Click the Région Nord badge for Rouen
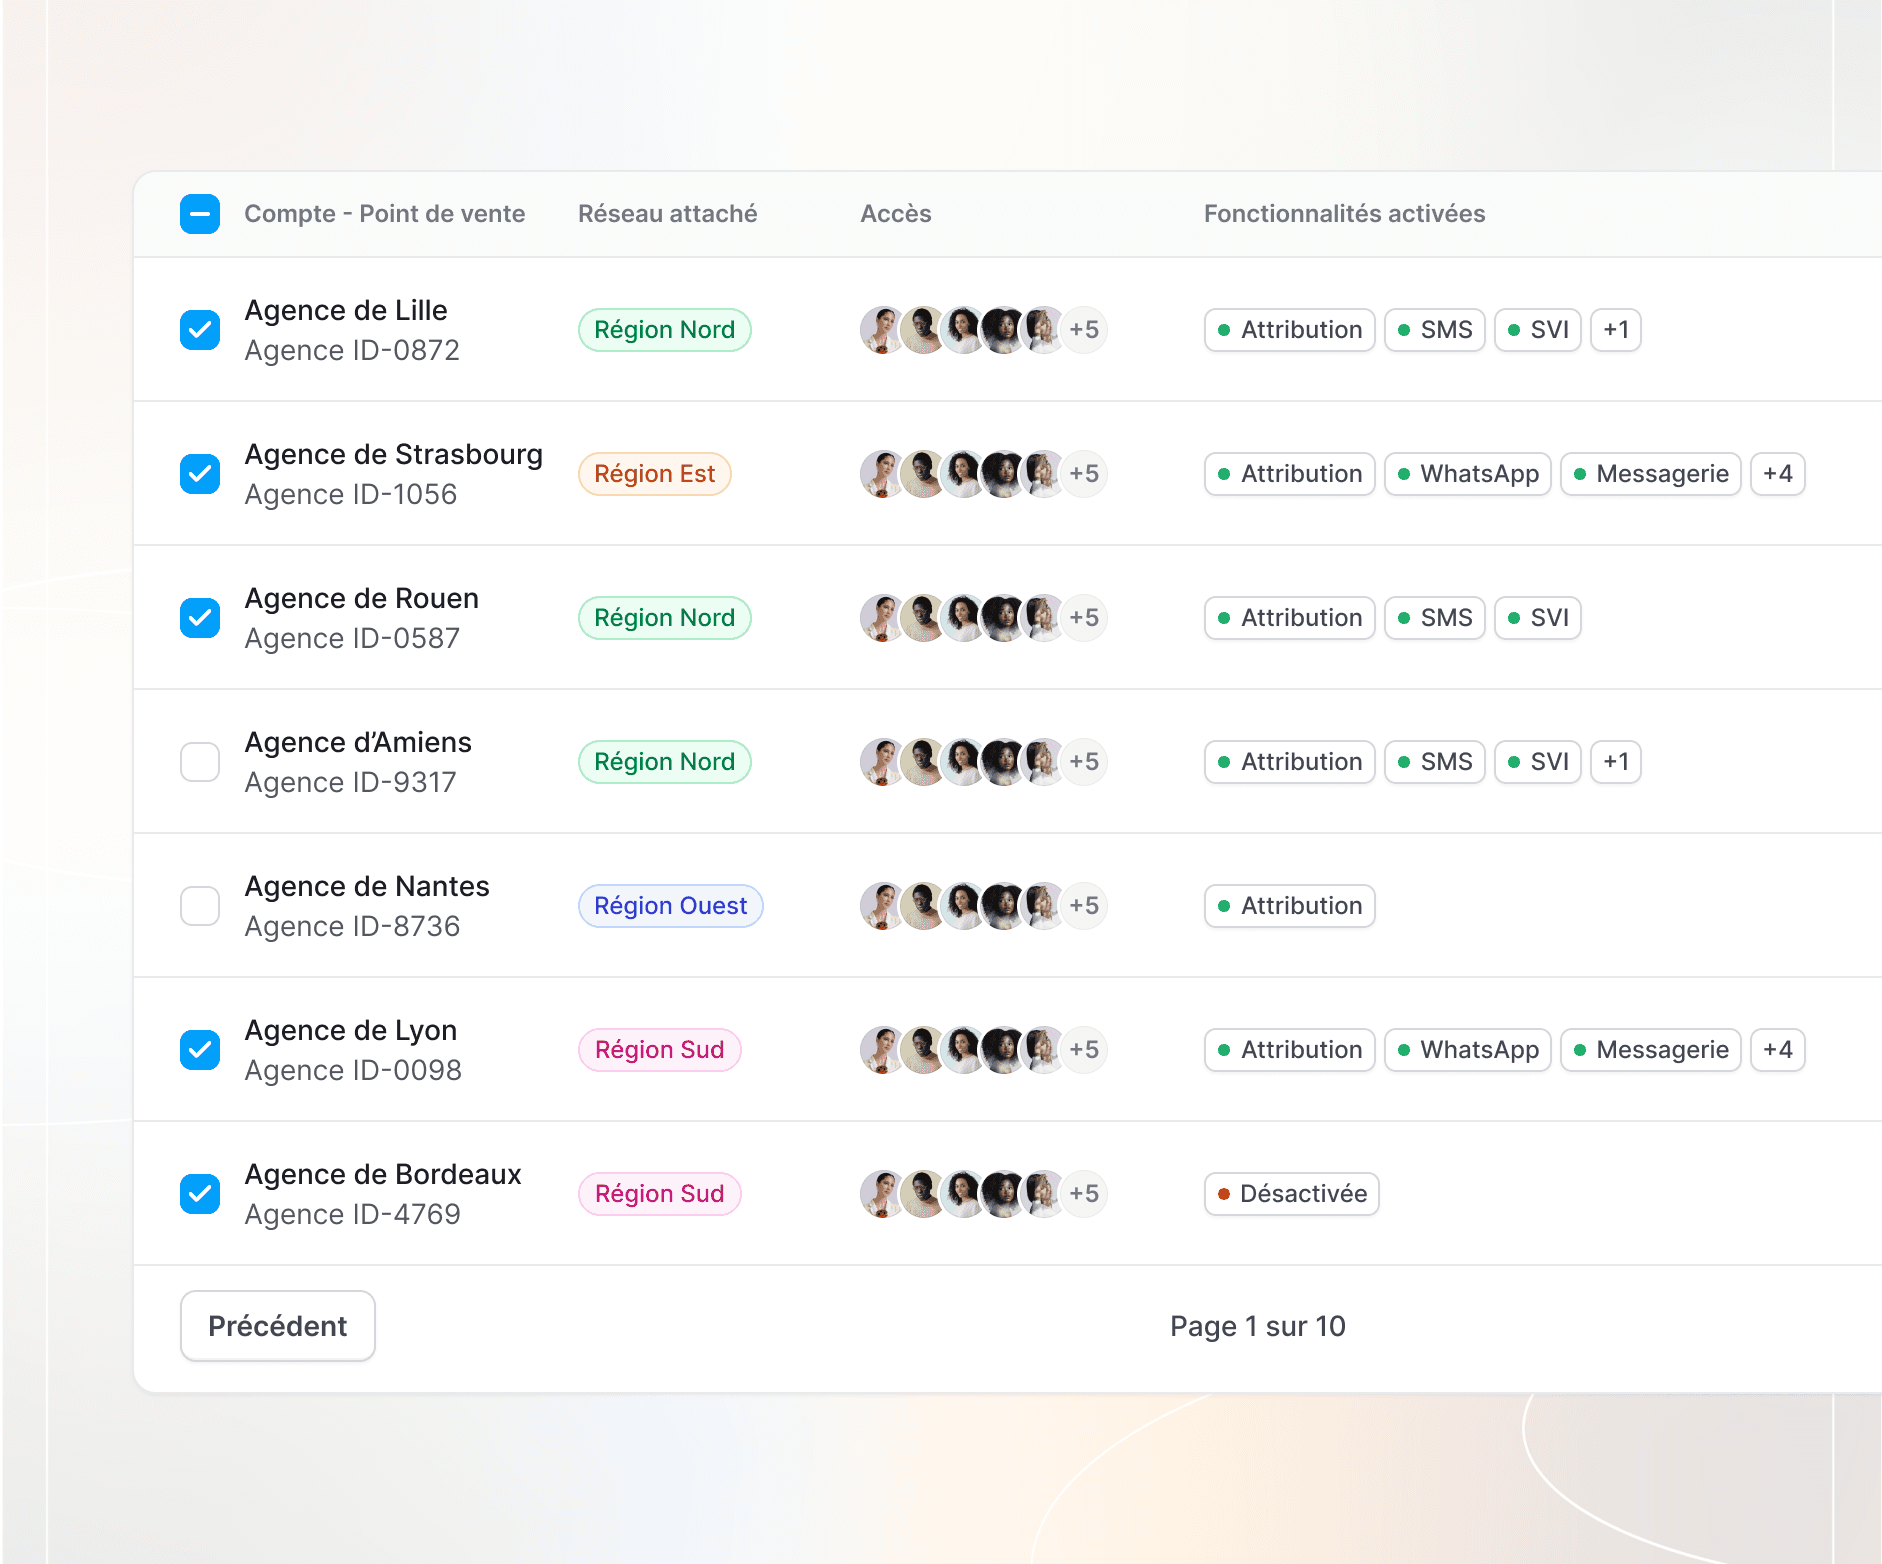Screen dimensions: 1882x1564 click(665, 618)
